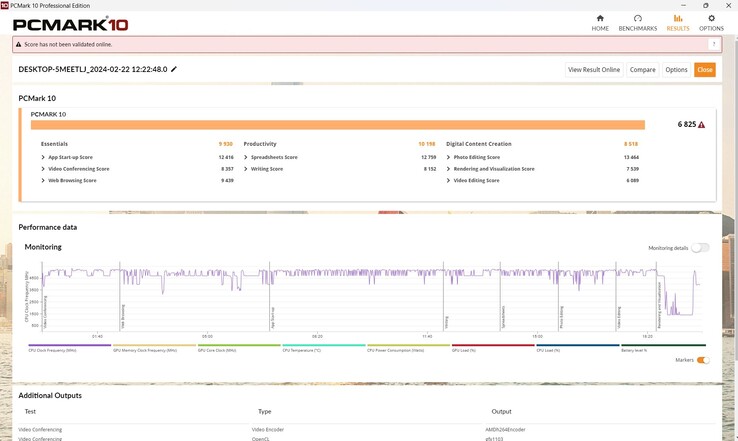Open the Benchmarks section
The height and width of the screenshot is (441, 738).
click(637, 22)
